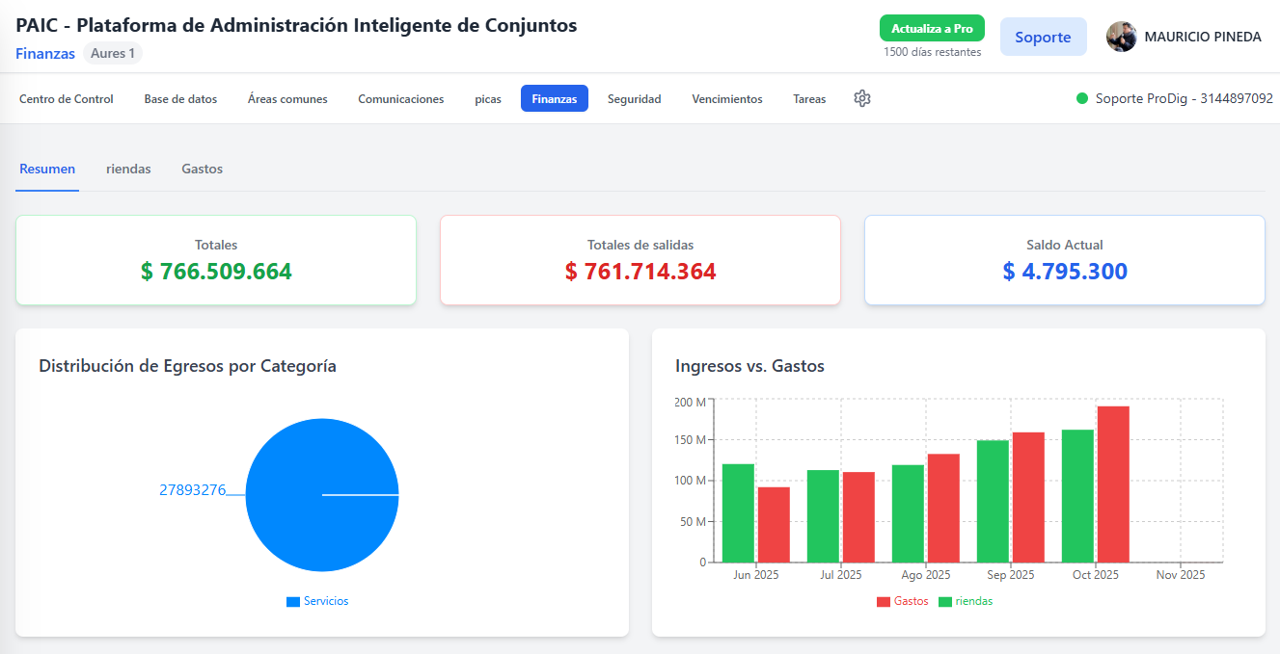1280x654 pixels.
Task: Click Mauricio Pineda's profile avatar
Action: 1121,37
